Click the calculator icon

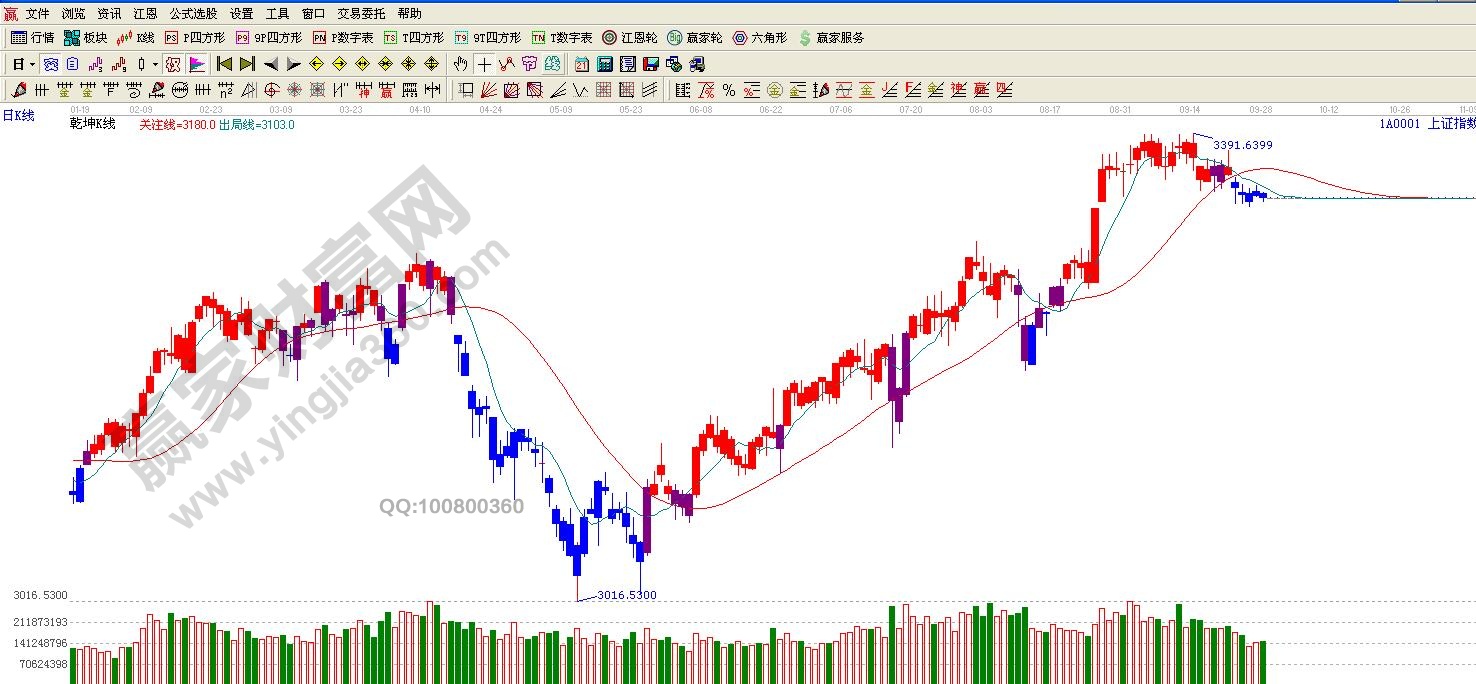(x=605, y=64)
